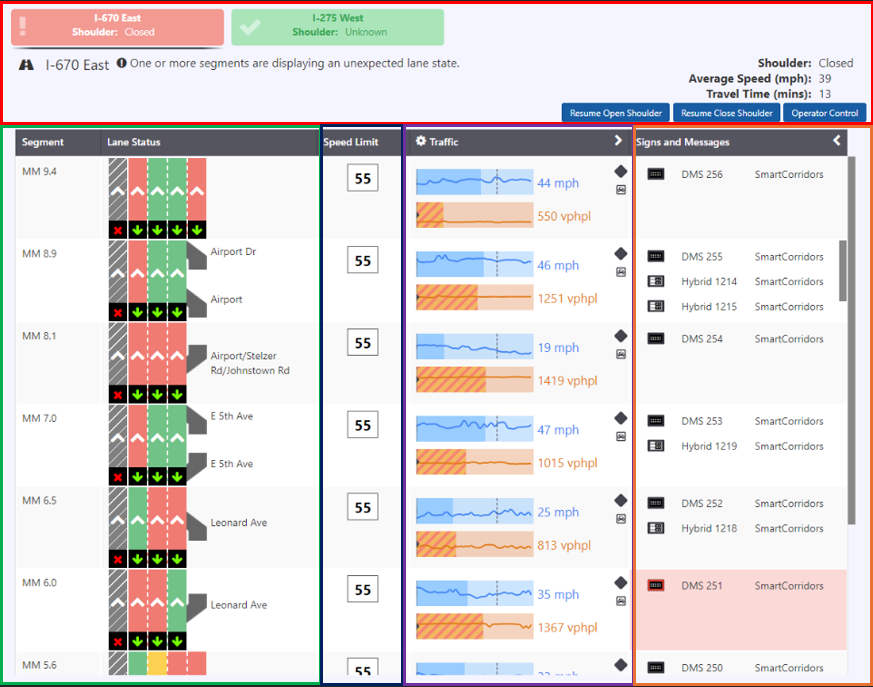
Task: Switch to the I-670 East corridor tab
Action: 117,27
